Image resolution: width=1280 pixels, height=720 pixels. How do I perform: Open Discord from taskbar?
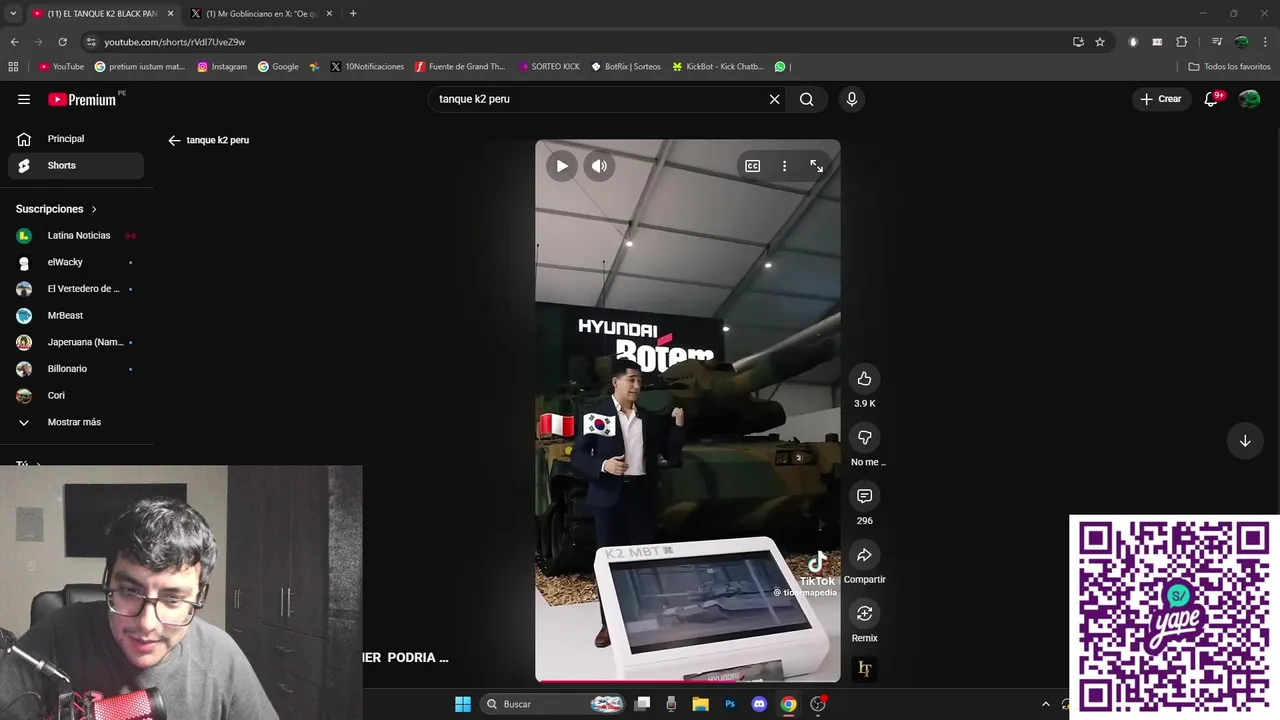point(759,704)
